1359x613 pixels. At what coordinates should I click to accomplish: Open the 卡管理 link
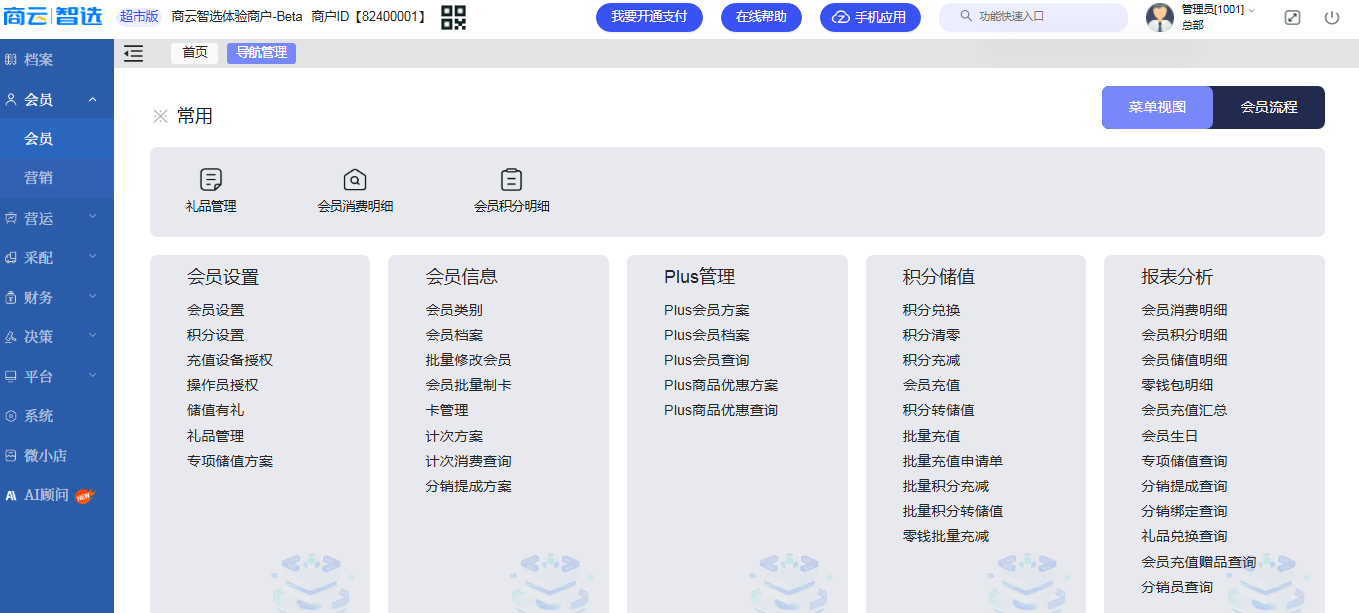[447, 410]
